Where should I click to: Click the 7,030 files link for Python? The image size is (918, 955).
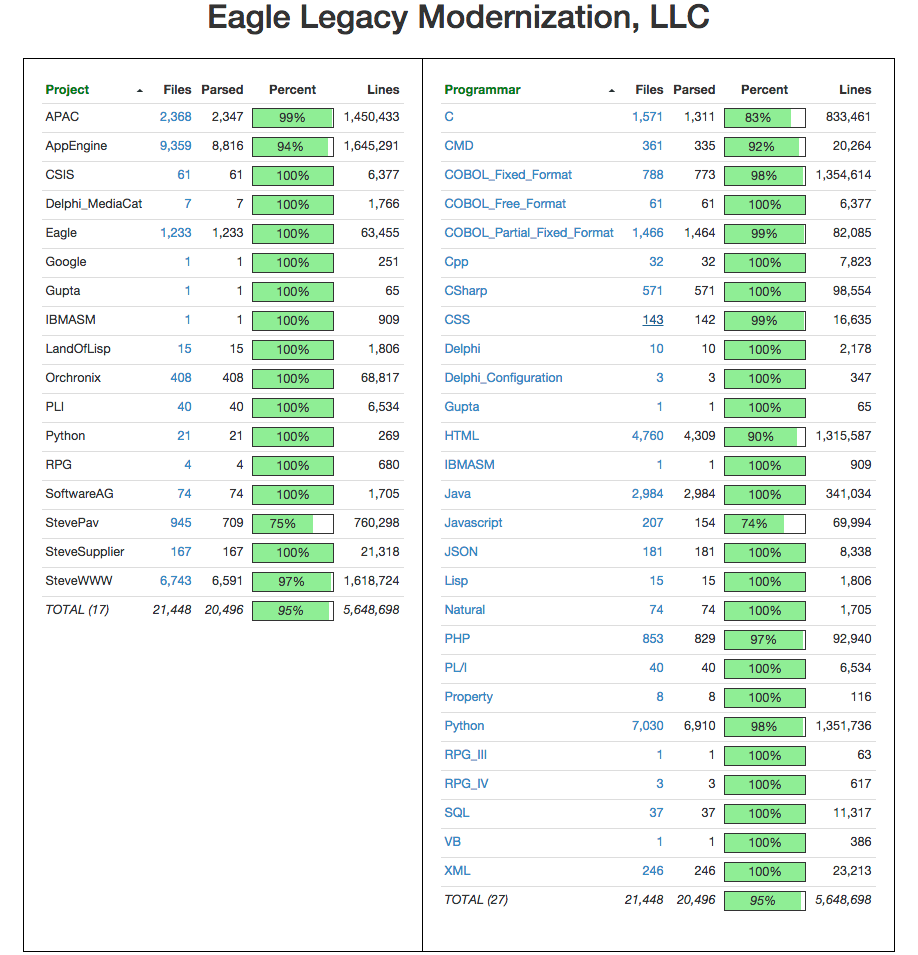tap(647, 726)
